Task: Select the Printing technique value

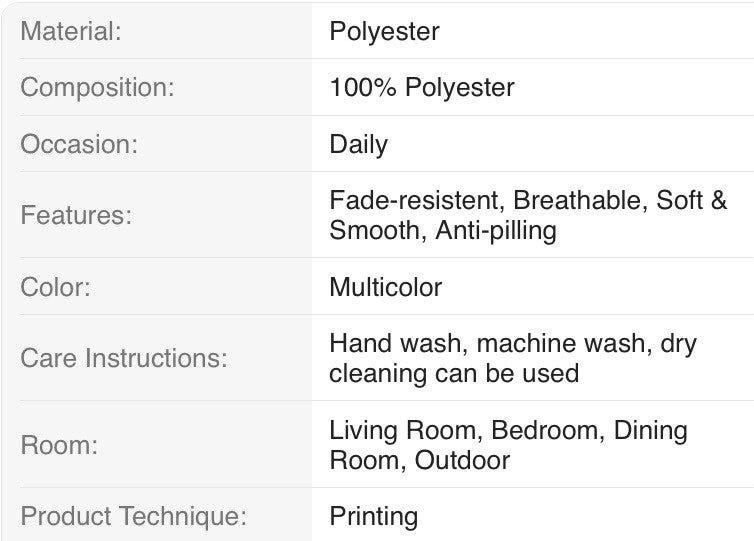Action: pos(374,517)
